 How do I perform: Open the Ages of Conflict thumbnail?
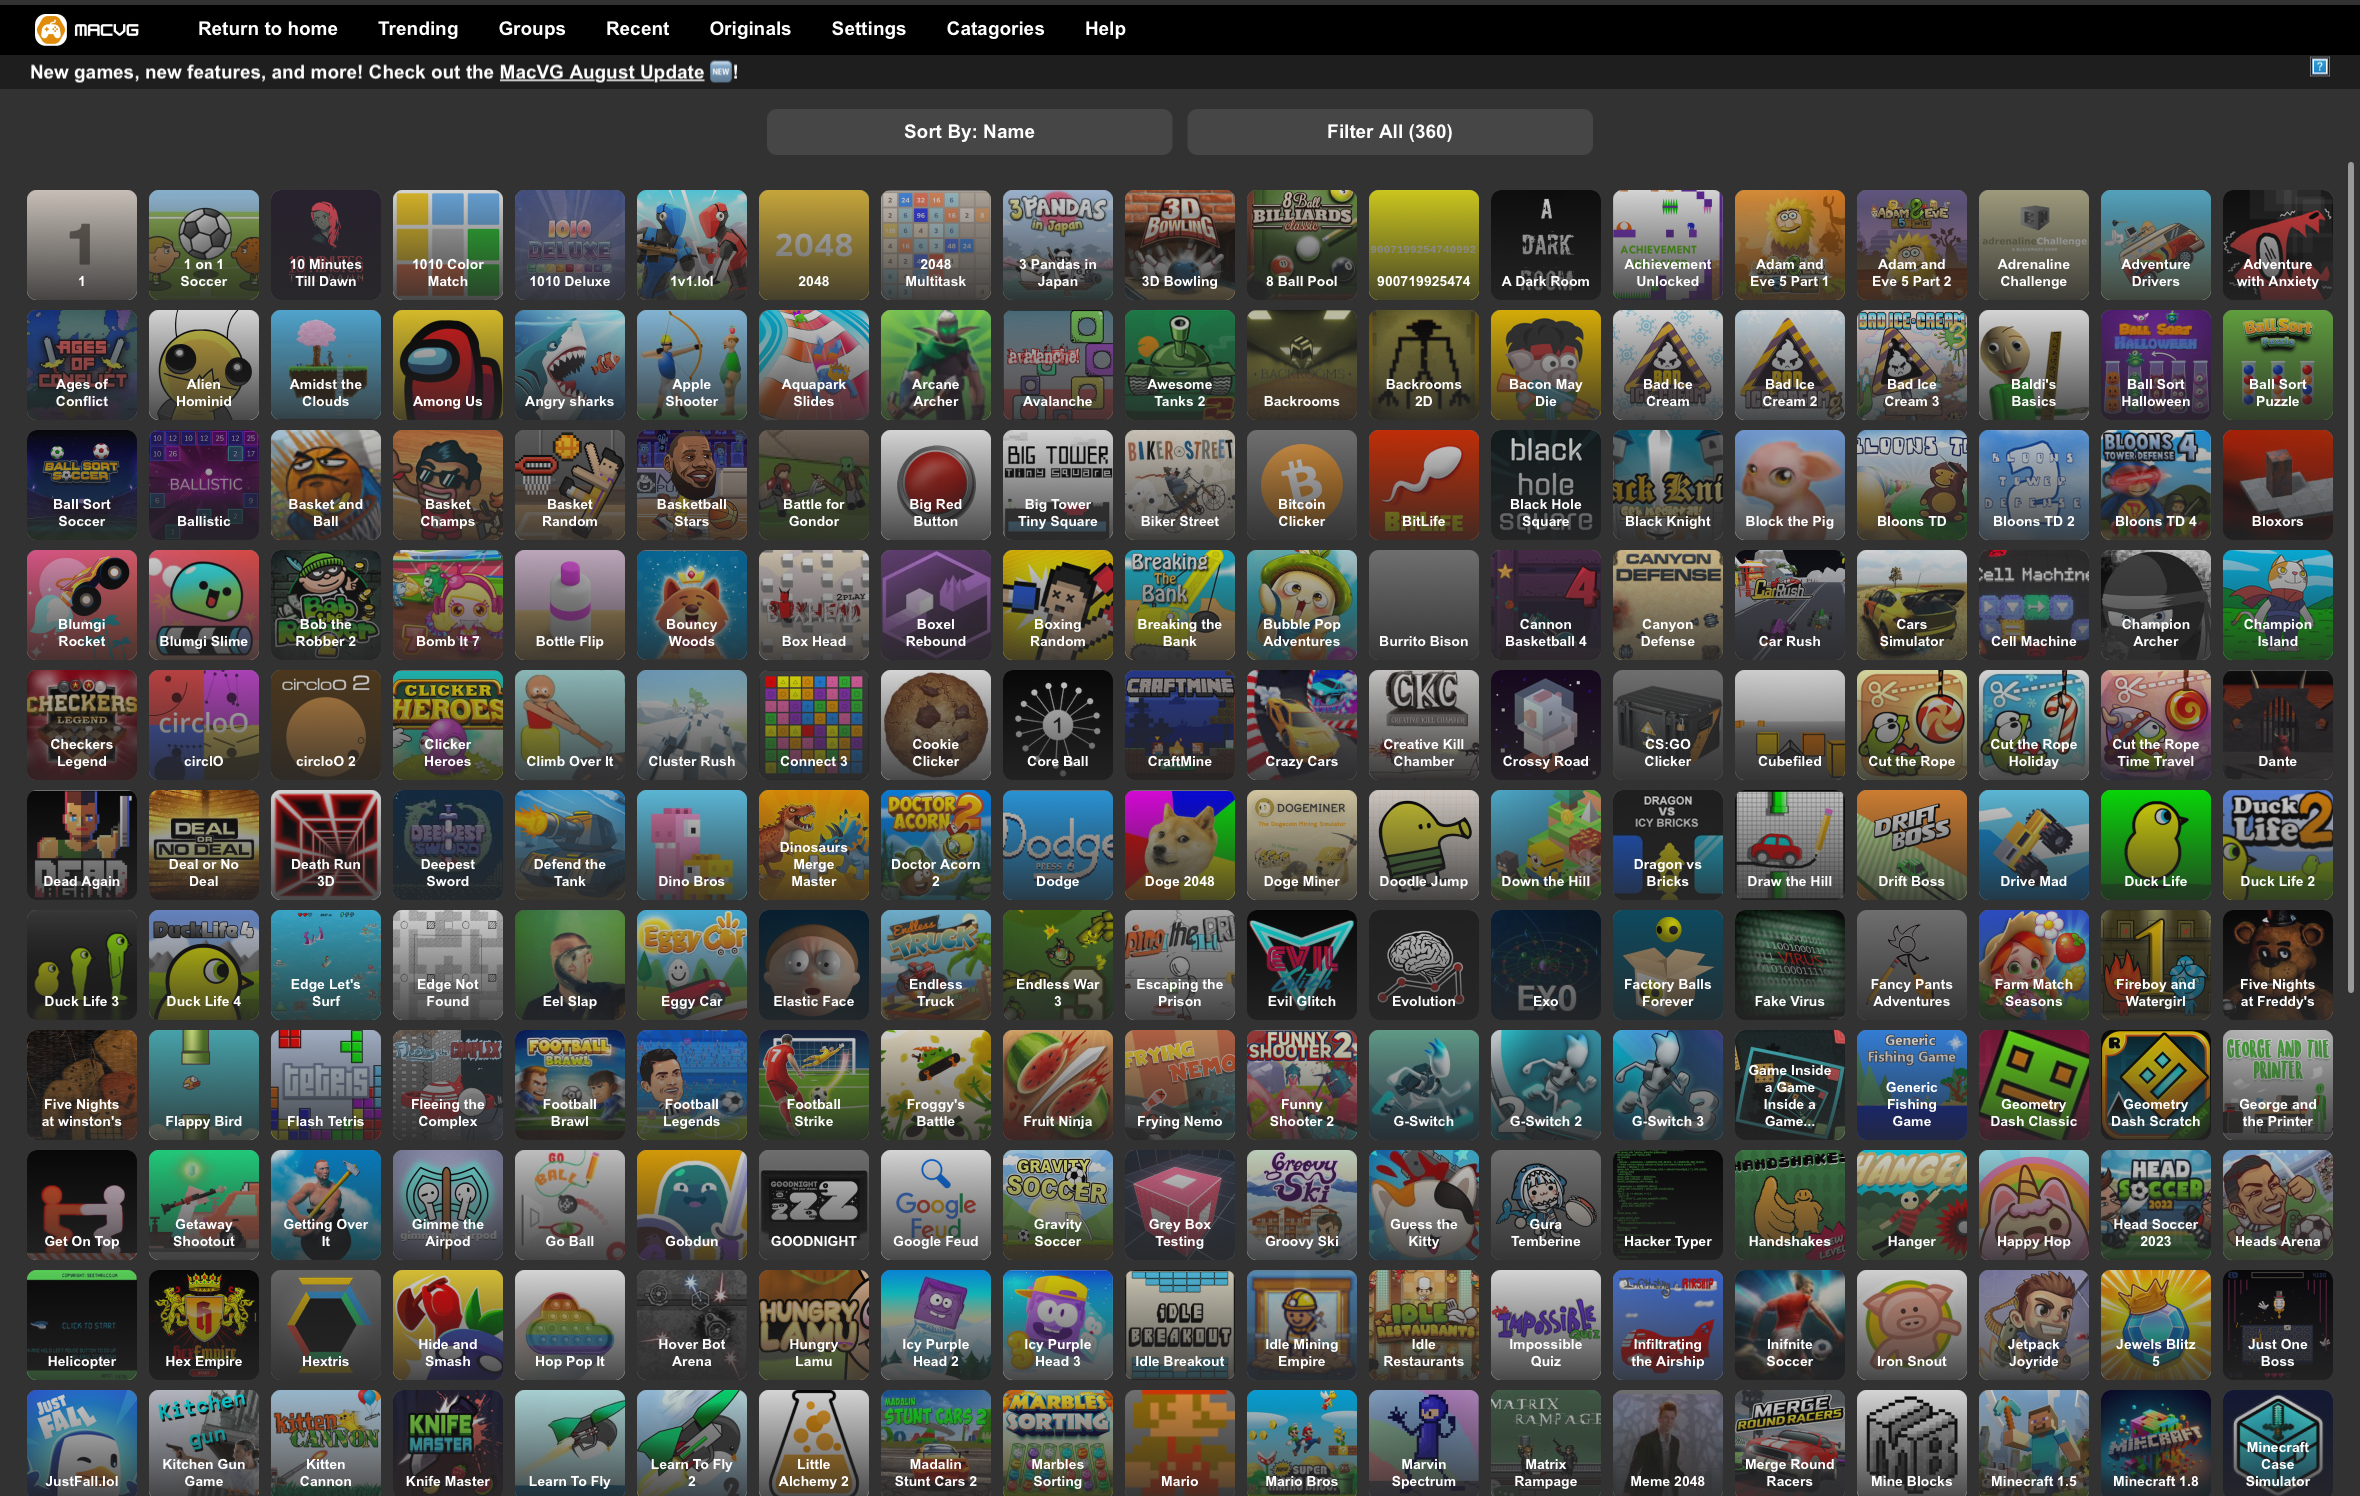coord(82,365)
